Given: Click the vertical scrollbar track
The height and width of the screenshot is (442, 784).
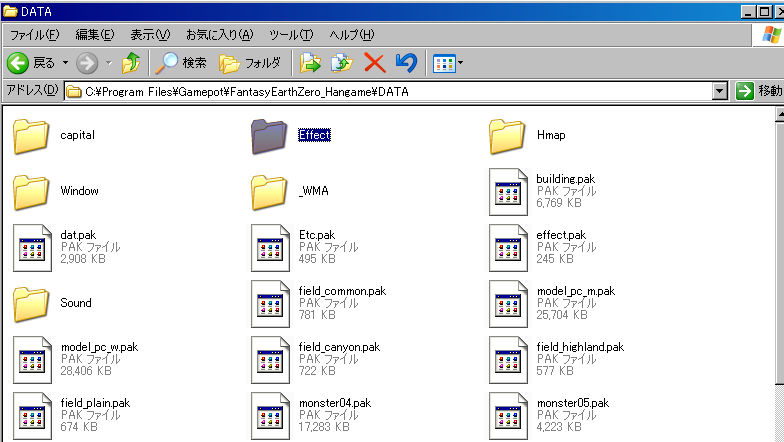Looking at the screenshot, I should tap(780, 413).
